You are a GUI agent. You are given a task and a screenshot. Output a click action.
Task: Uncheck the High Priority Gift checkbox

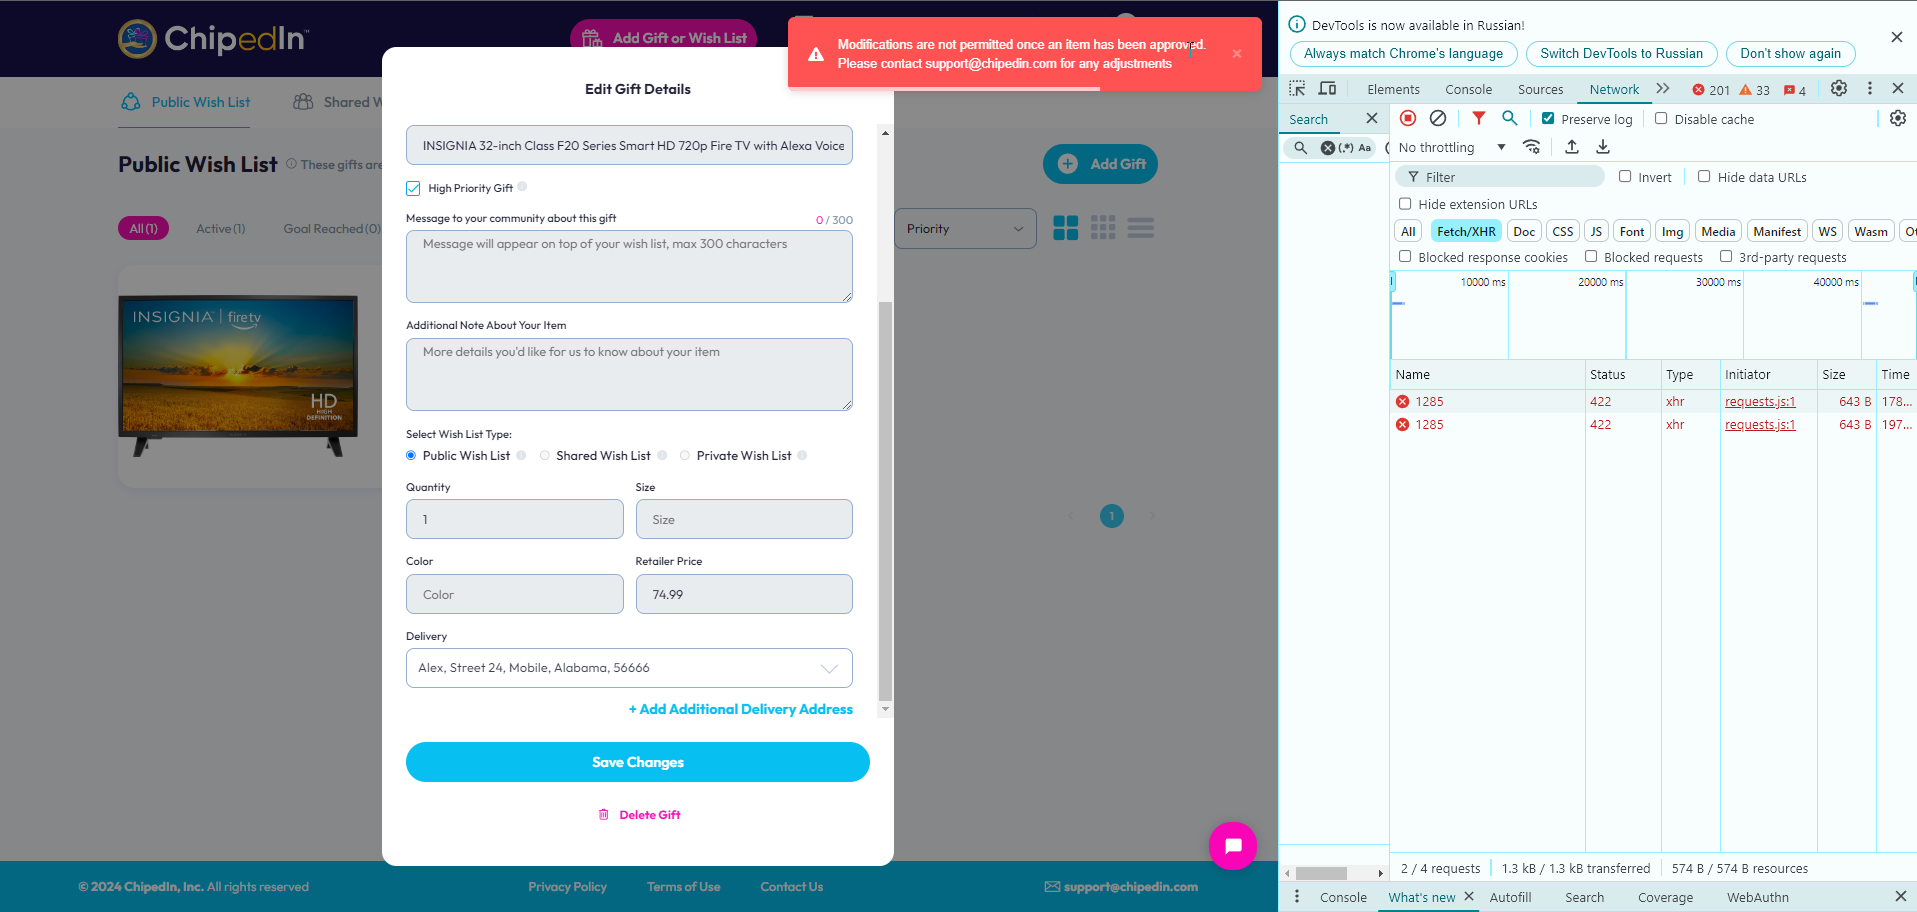[413, 188]
